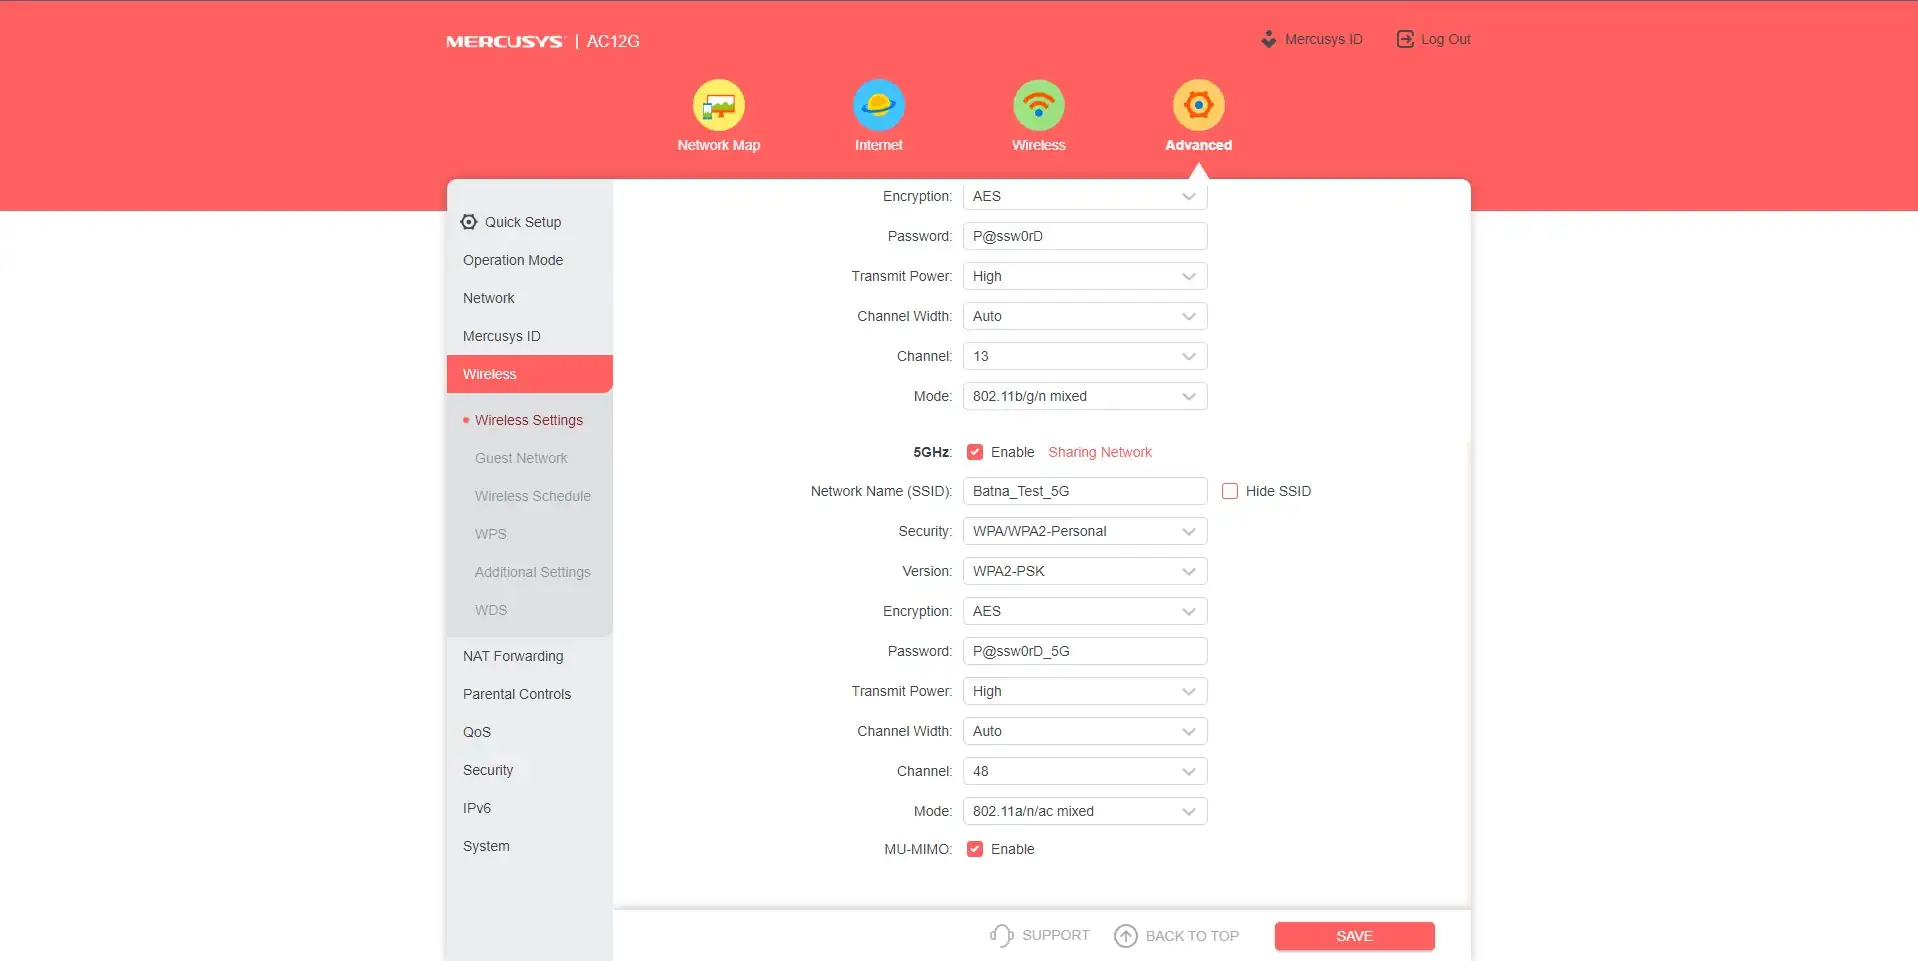Screen dimensions: 1918x961
Task: Open the 802.11b/g/n mixed Mode dropdown
Action: [x=1084, y=396]
